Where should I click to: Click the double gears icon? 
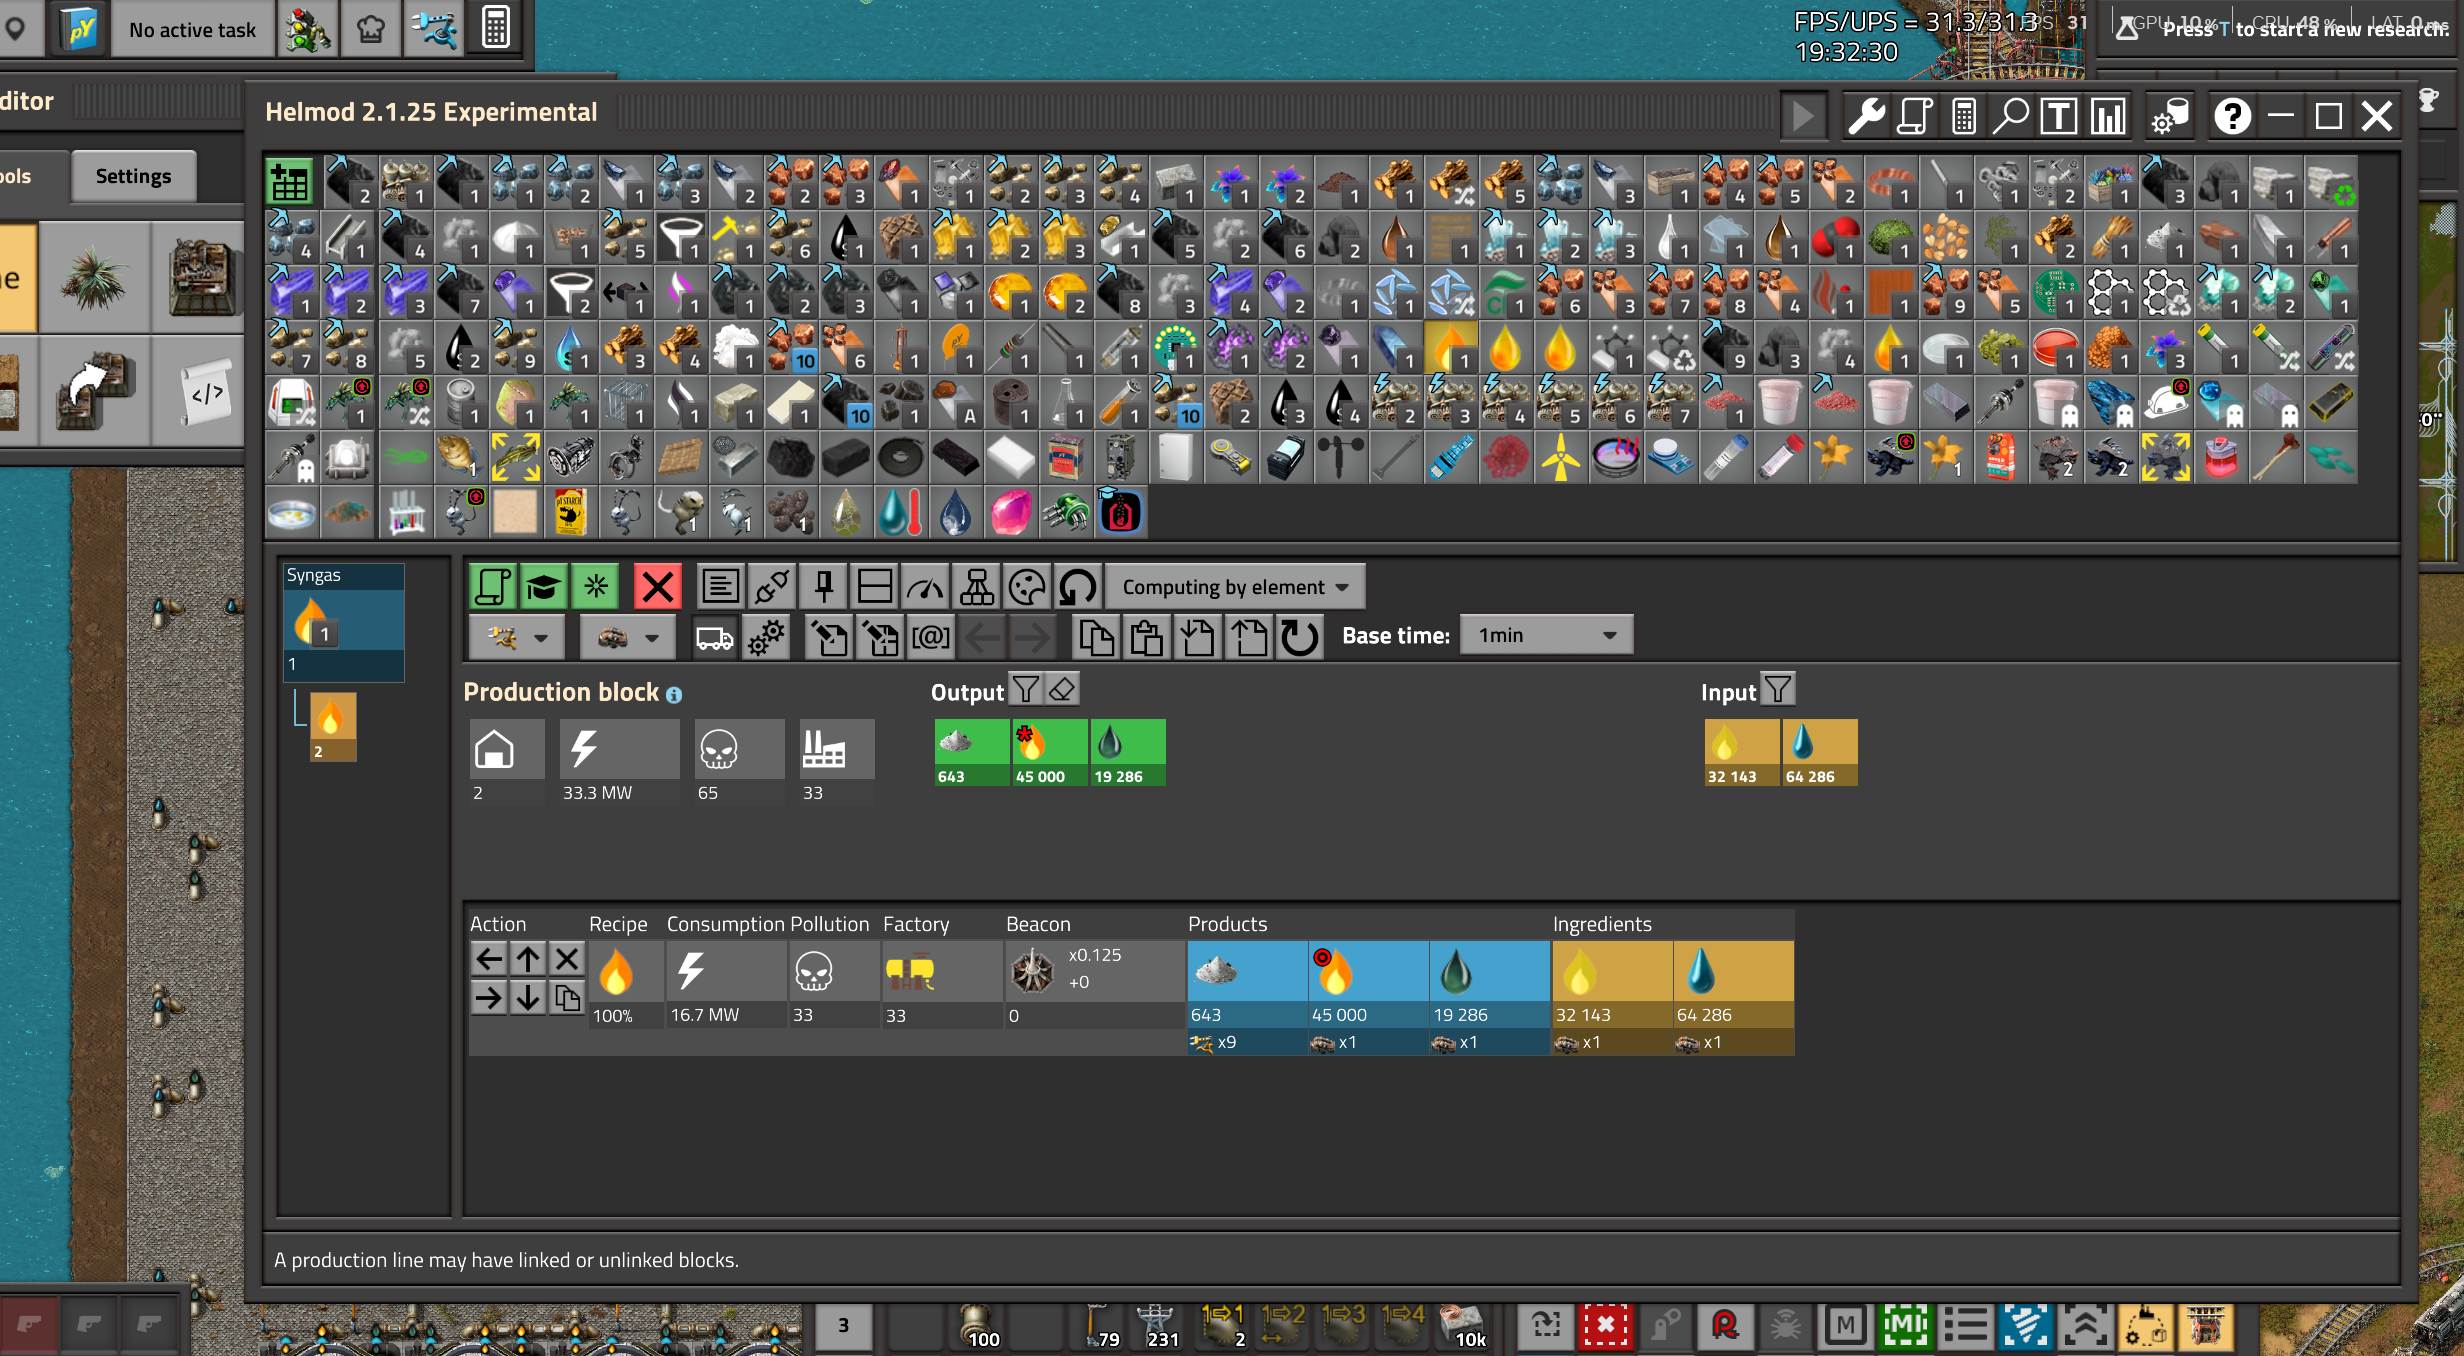pyautogui.click(x=766, y=637)
